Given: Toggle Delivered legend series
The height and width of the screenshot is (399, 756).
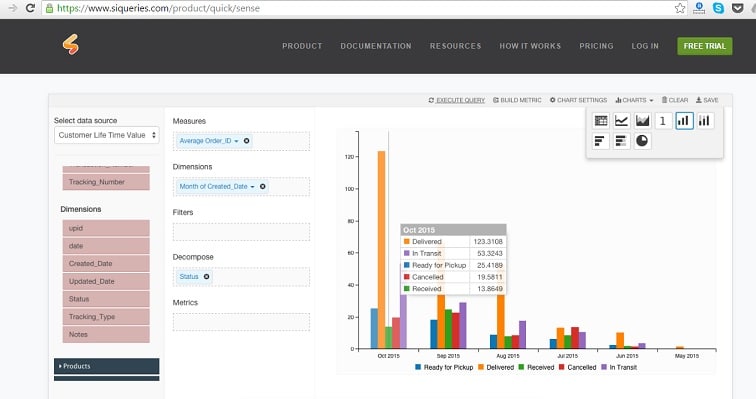Looking at the screenshot, I should coord(496,367).
